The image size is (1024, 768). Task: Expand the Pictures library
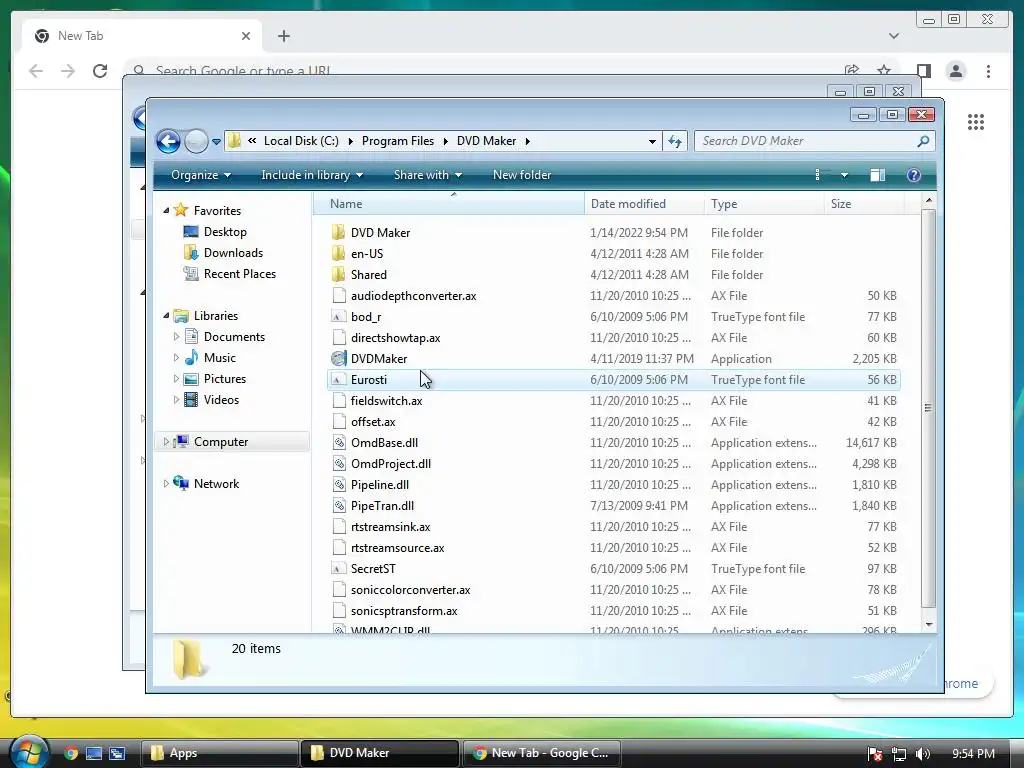point(176,379)
